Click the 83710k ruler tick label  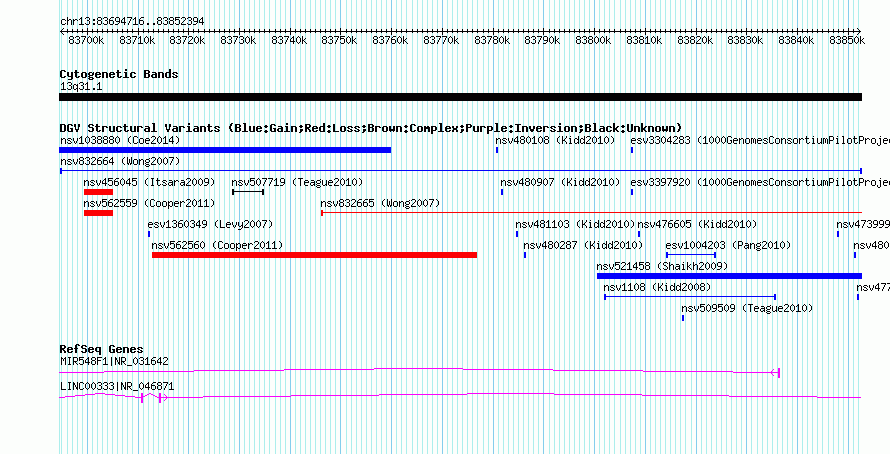(x=137, y=40)
